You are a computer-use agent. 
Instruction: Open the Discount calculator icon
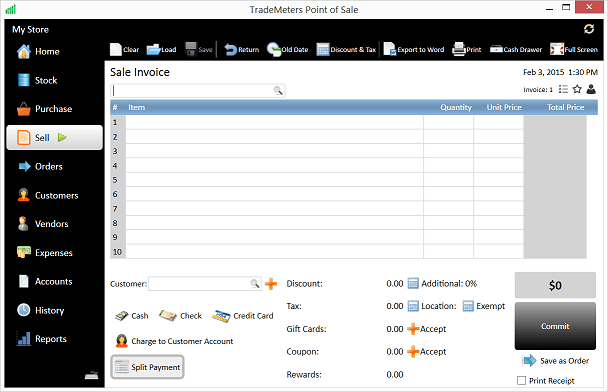[x=413, y=284]
